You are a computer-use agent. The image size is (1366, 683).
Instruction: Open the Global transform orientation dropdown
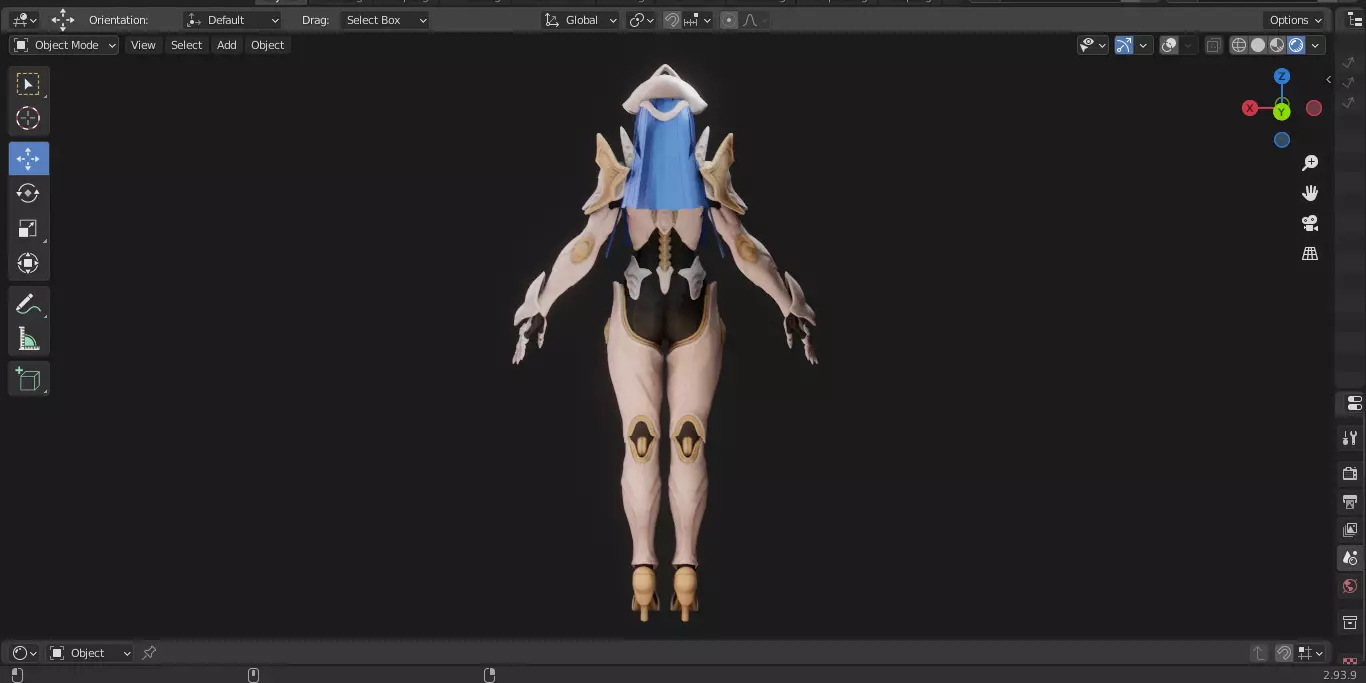coord(581,20)
